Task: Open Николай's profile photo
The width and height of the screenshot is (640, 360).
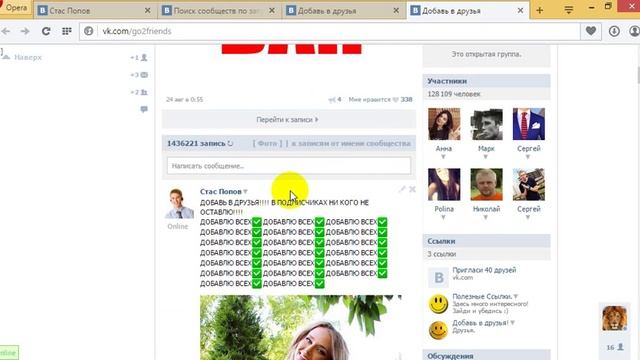Action: (x=486, y=184)
